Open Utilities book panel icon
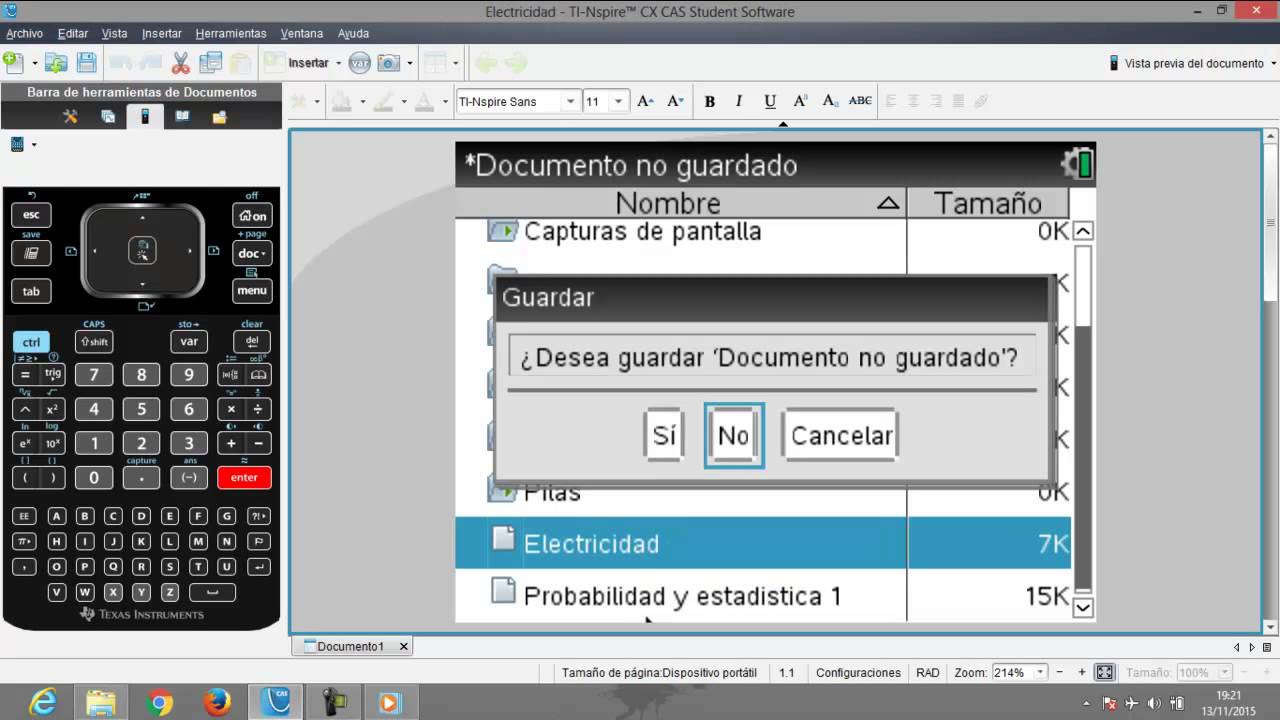 click(x=182, y=117)
